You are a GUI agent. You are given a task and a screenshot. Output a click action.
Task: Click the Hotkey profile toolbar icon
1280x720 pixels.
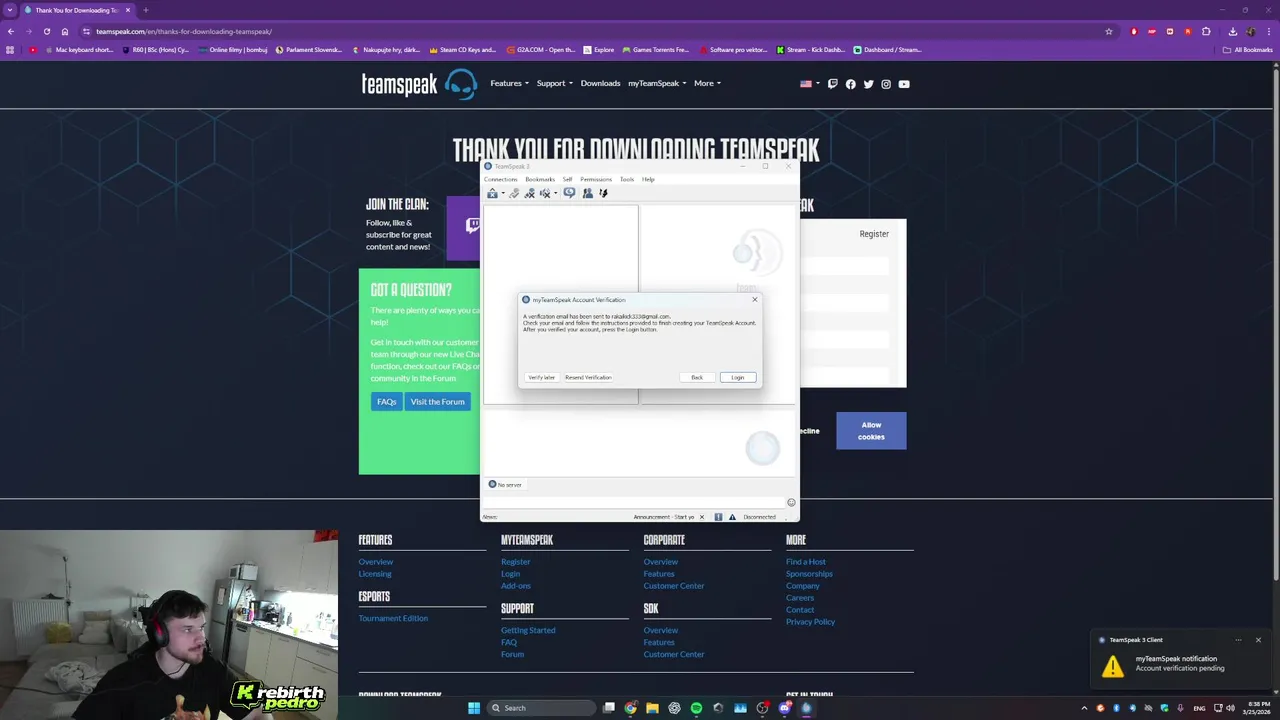[x=603, y=193]
